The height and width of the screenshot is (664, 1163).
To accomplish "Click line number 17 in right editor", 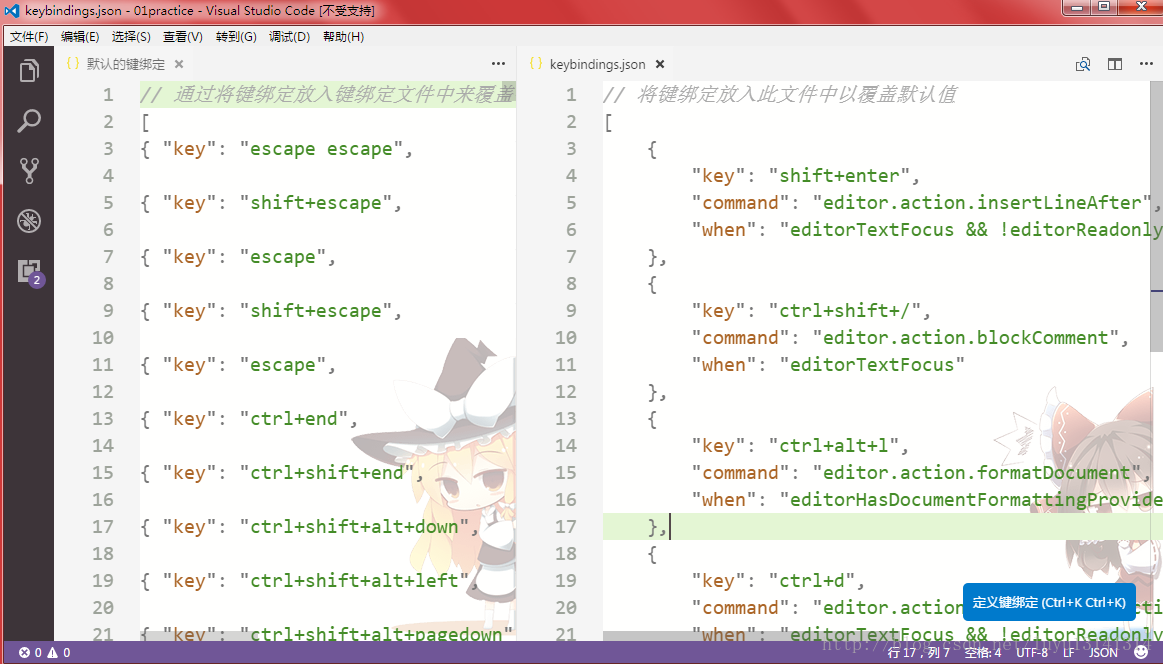I will click(x=566, y=527).
